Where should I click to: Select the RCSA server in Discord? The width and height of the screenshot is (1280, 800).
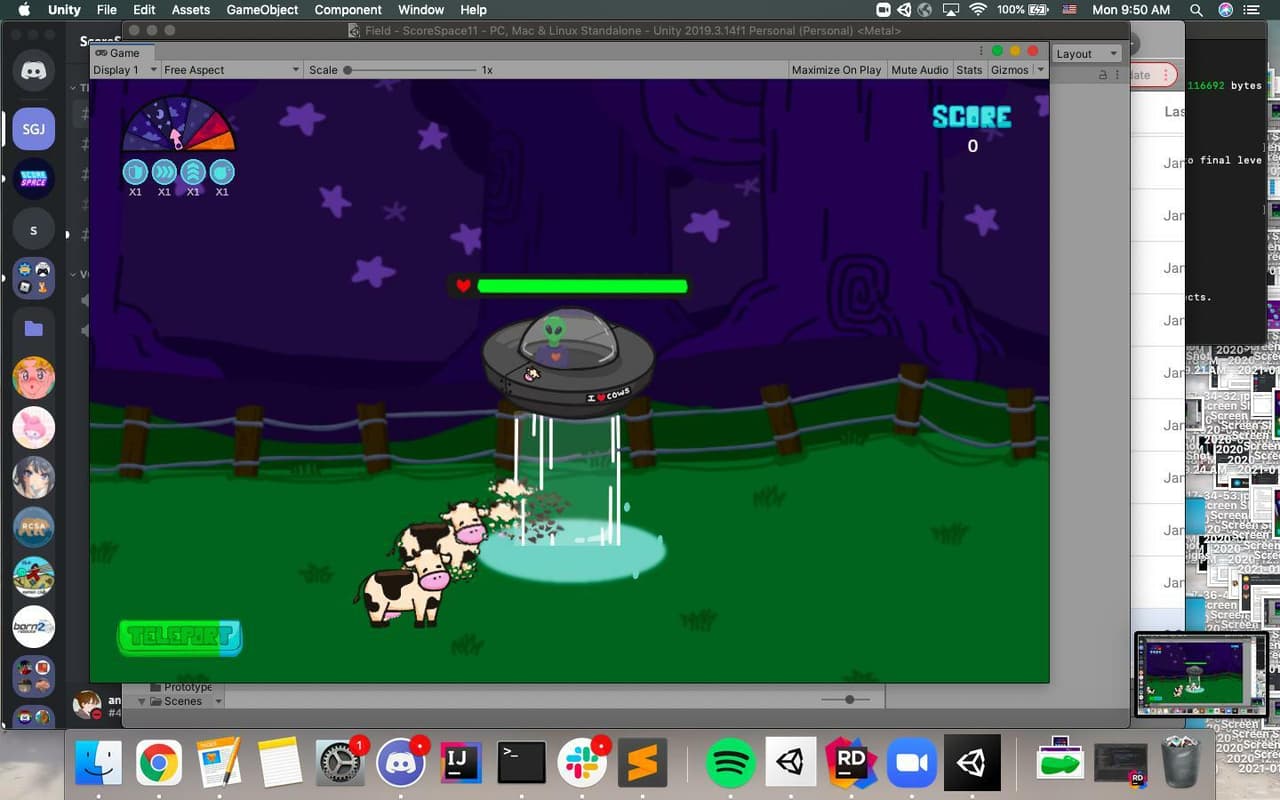33,527
